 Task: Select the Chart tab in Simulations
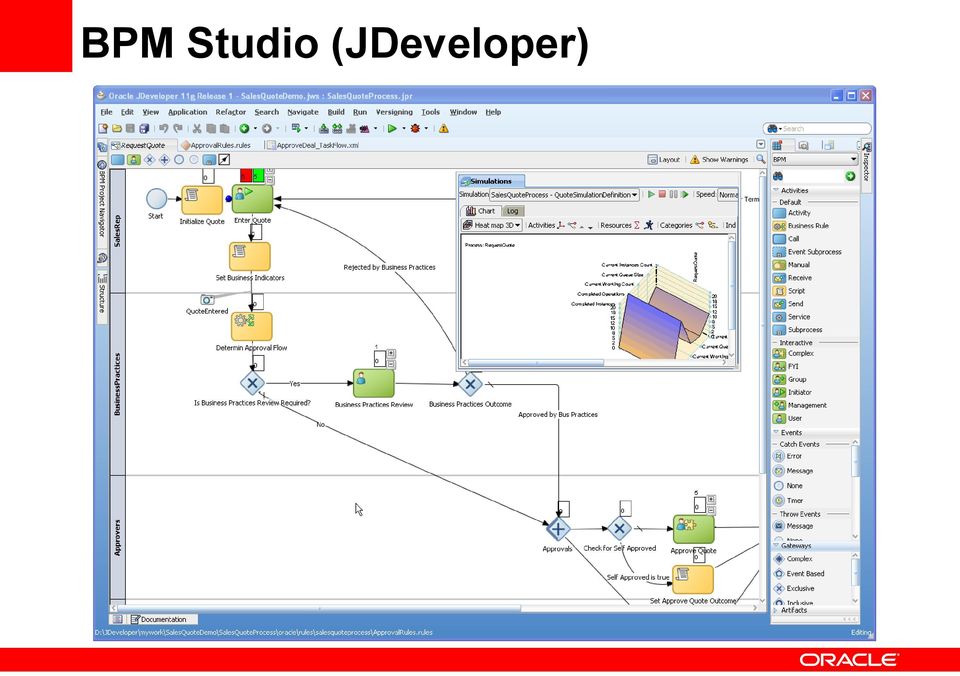click(x=481, y=211)
